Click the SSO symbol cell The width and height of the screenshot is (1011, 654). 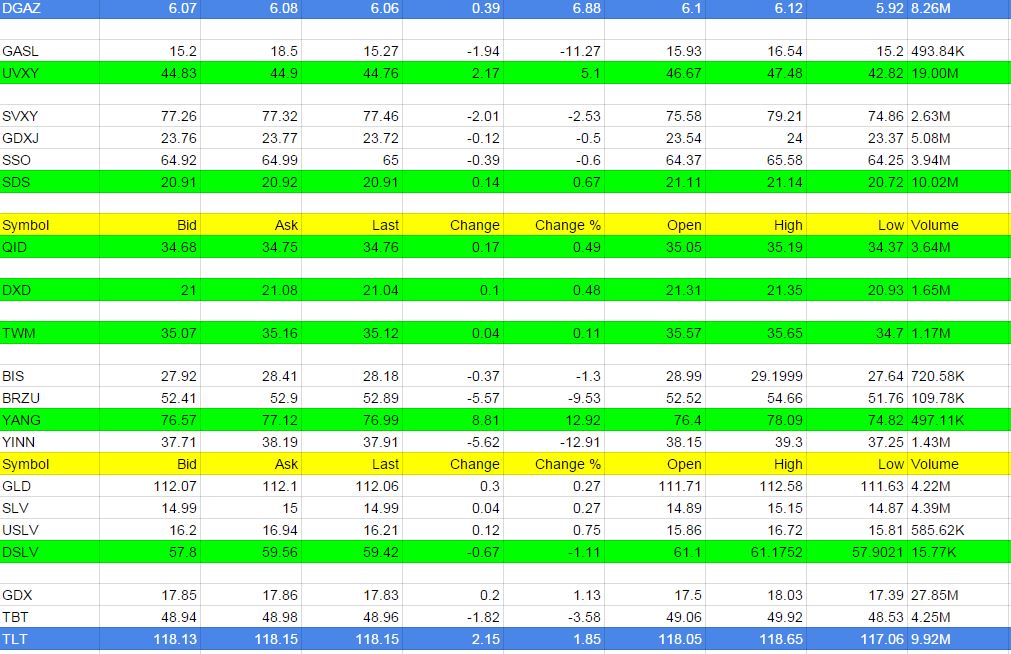point(50,160)
